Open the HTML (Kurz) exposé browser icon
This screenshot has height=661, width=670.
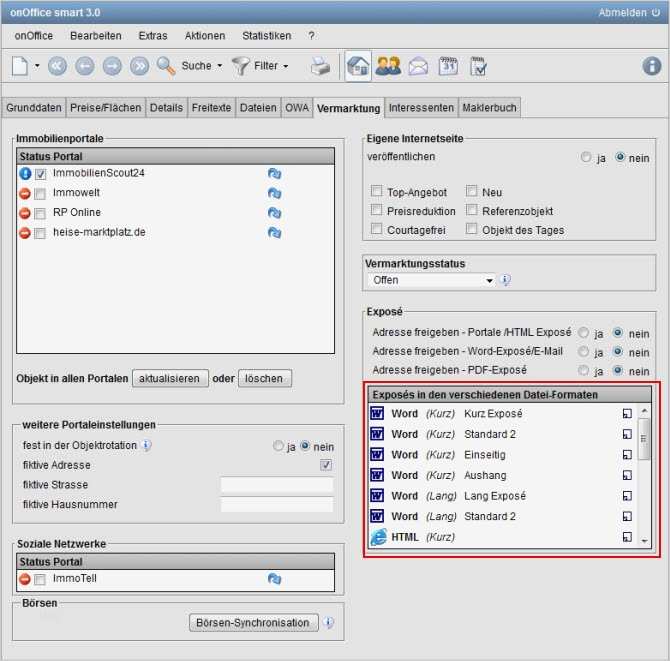(379, 537)
